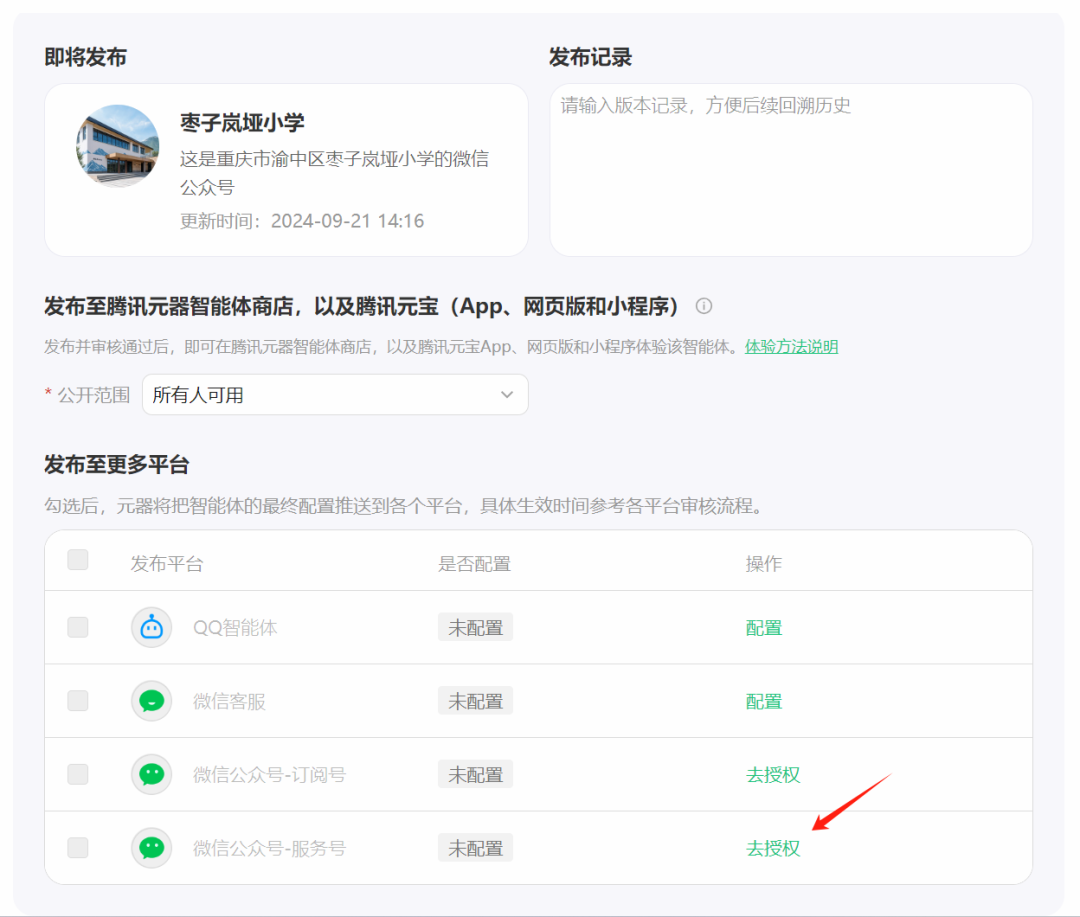This screenshot has height=917, width=1080.
Task: Open 体验方法说明 link
Action: pos(790,346)
